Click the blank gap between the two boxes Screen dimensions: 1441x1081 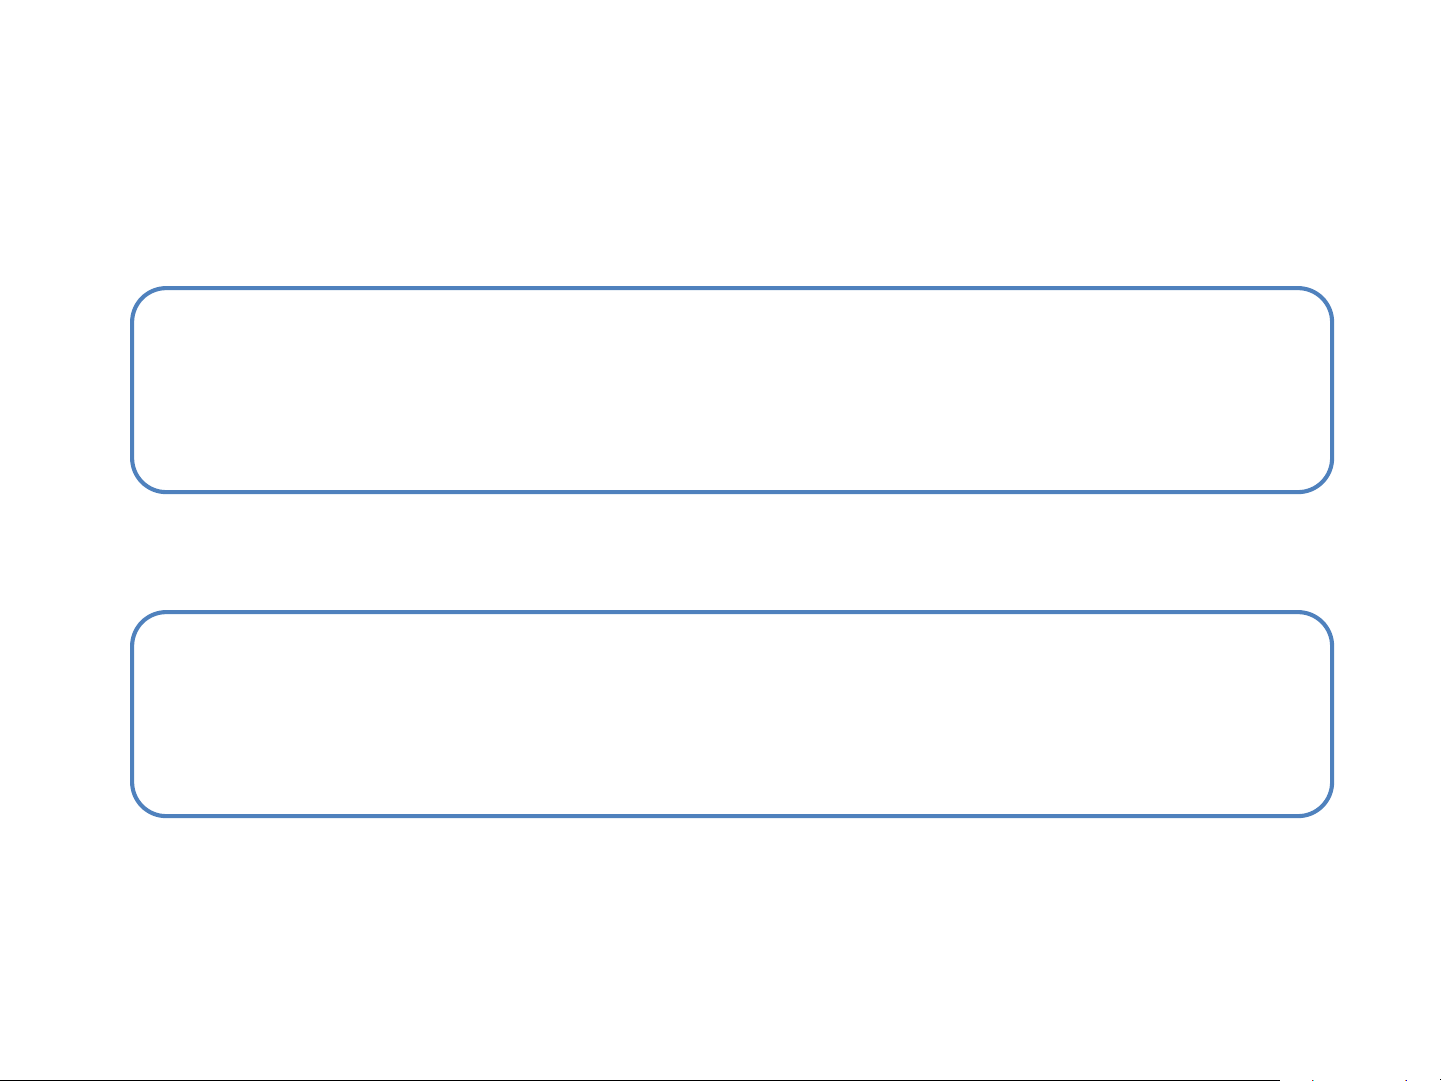(x=732, y=552)
